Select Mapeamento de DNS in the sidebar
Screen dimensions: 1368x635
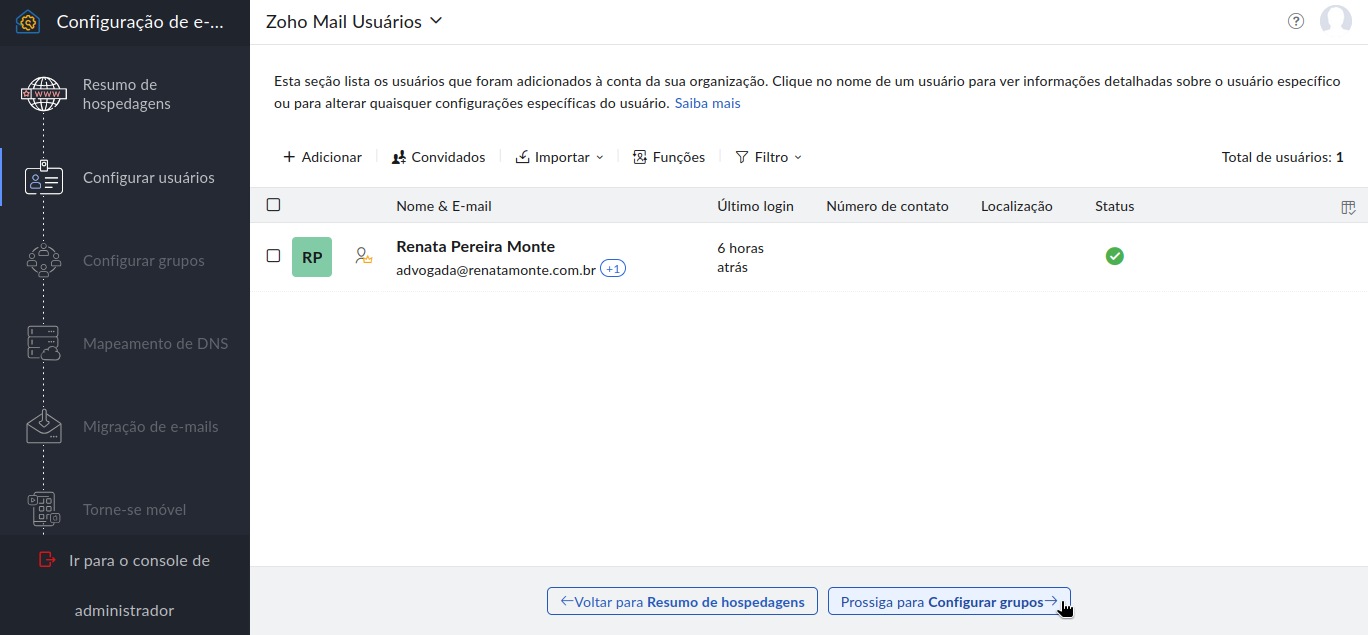[156, 344]
